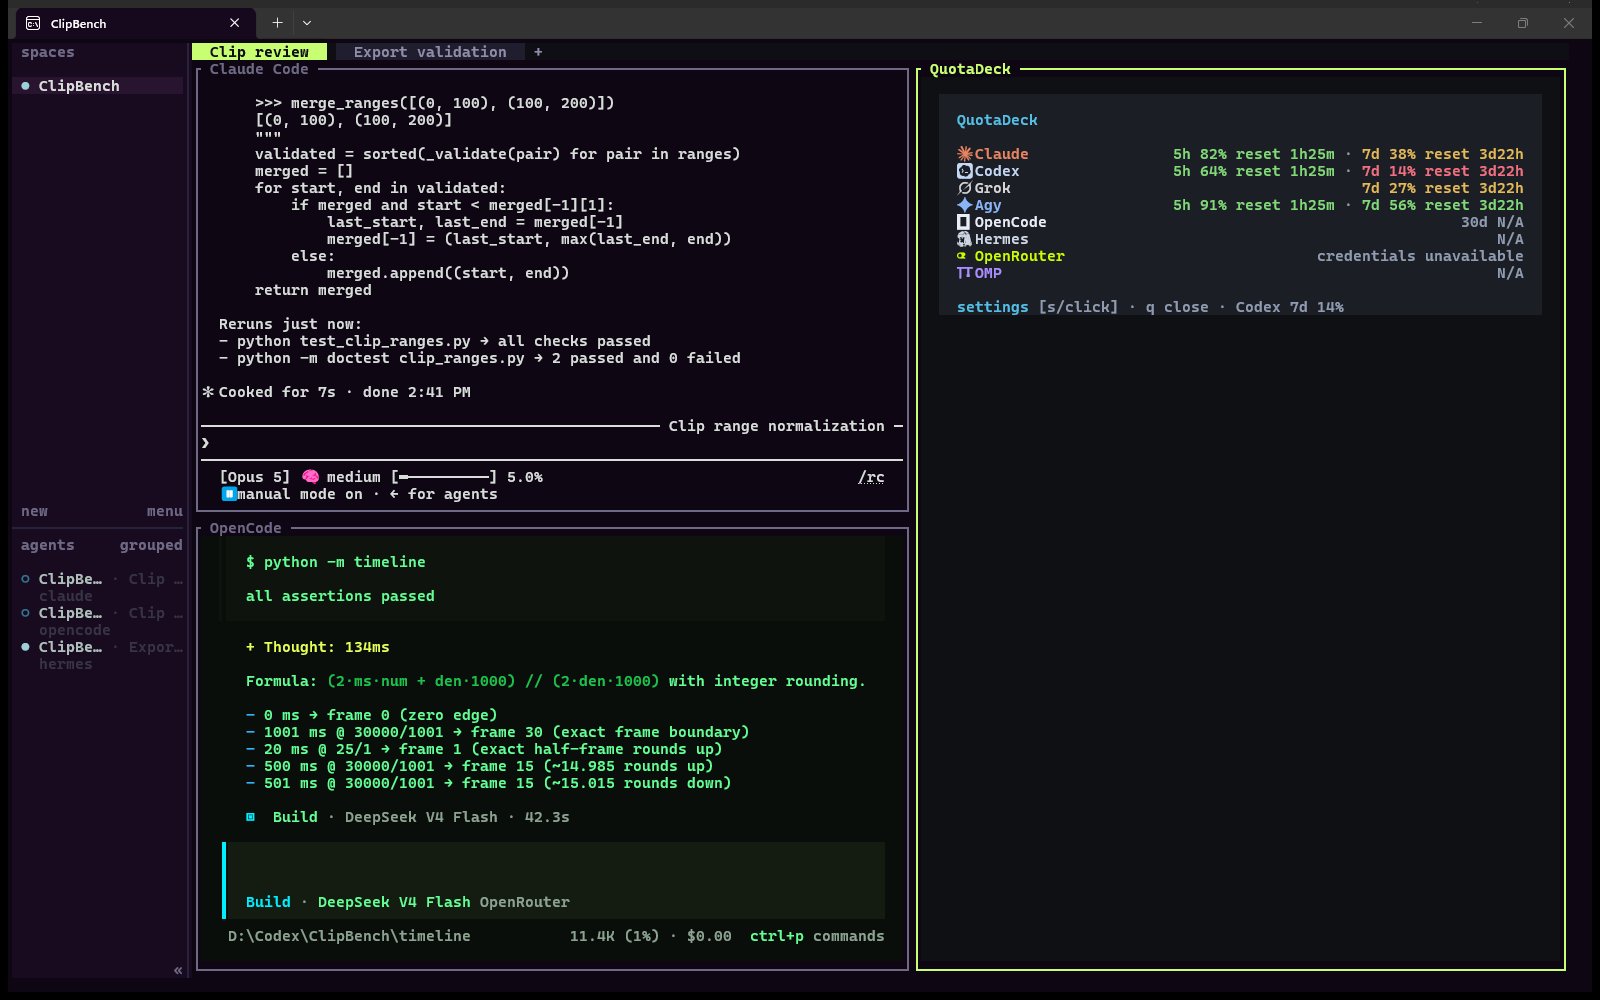1600x1000 pixels.
Task: Expand the menu option in sidebar
Action: point(165,511)
